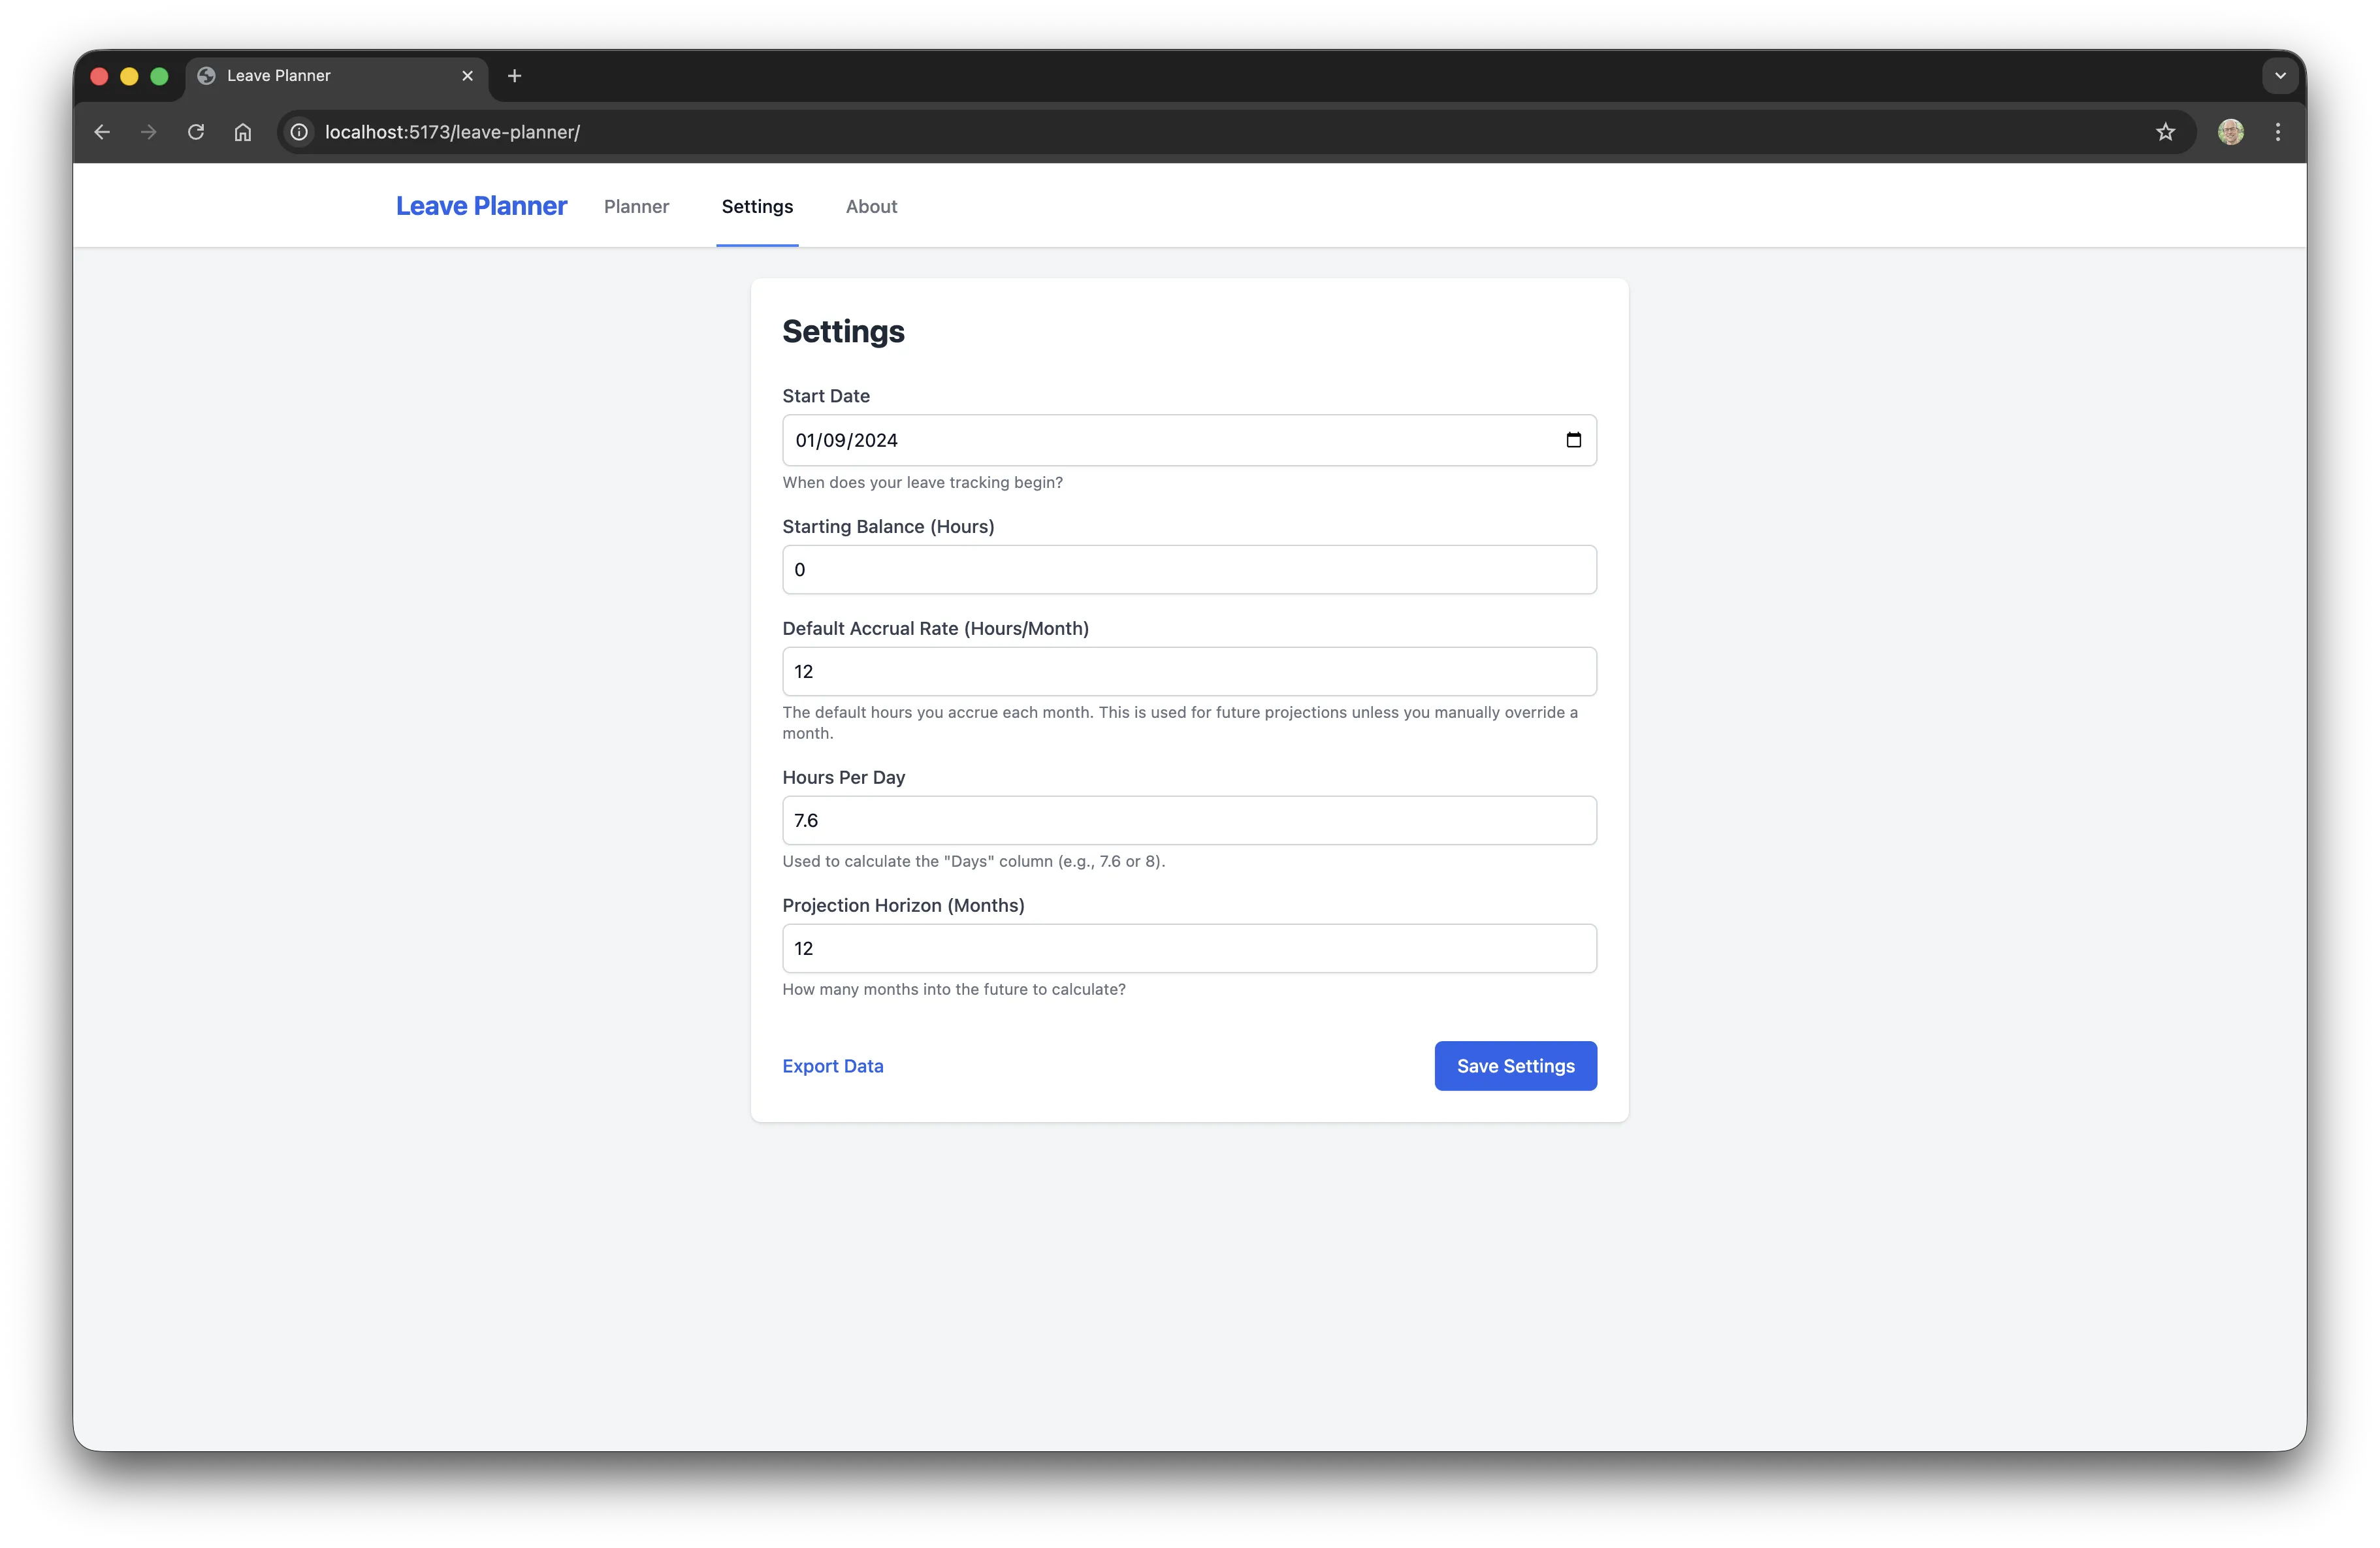Click the address bar URL localhost:5173/leave-planner/

[x=452, y=132]
